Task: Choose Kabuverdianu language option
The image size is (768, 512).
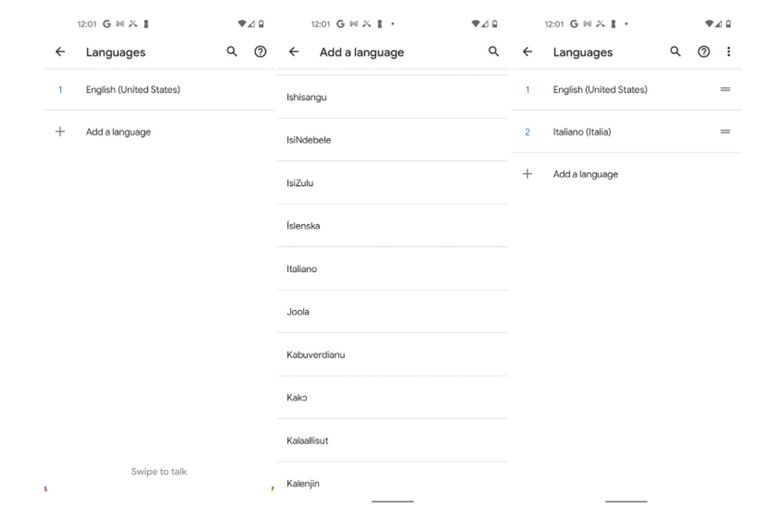Action: click(x=316, y=355)
